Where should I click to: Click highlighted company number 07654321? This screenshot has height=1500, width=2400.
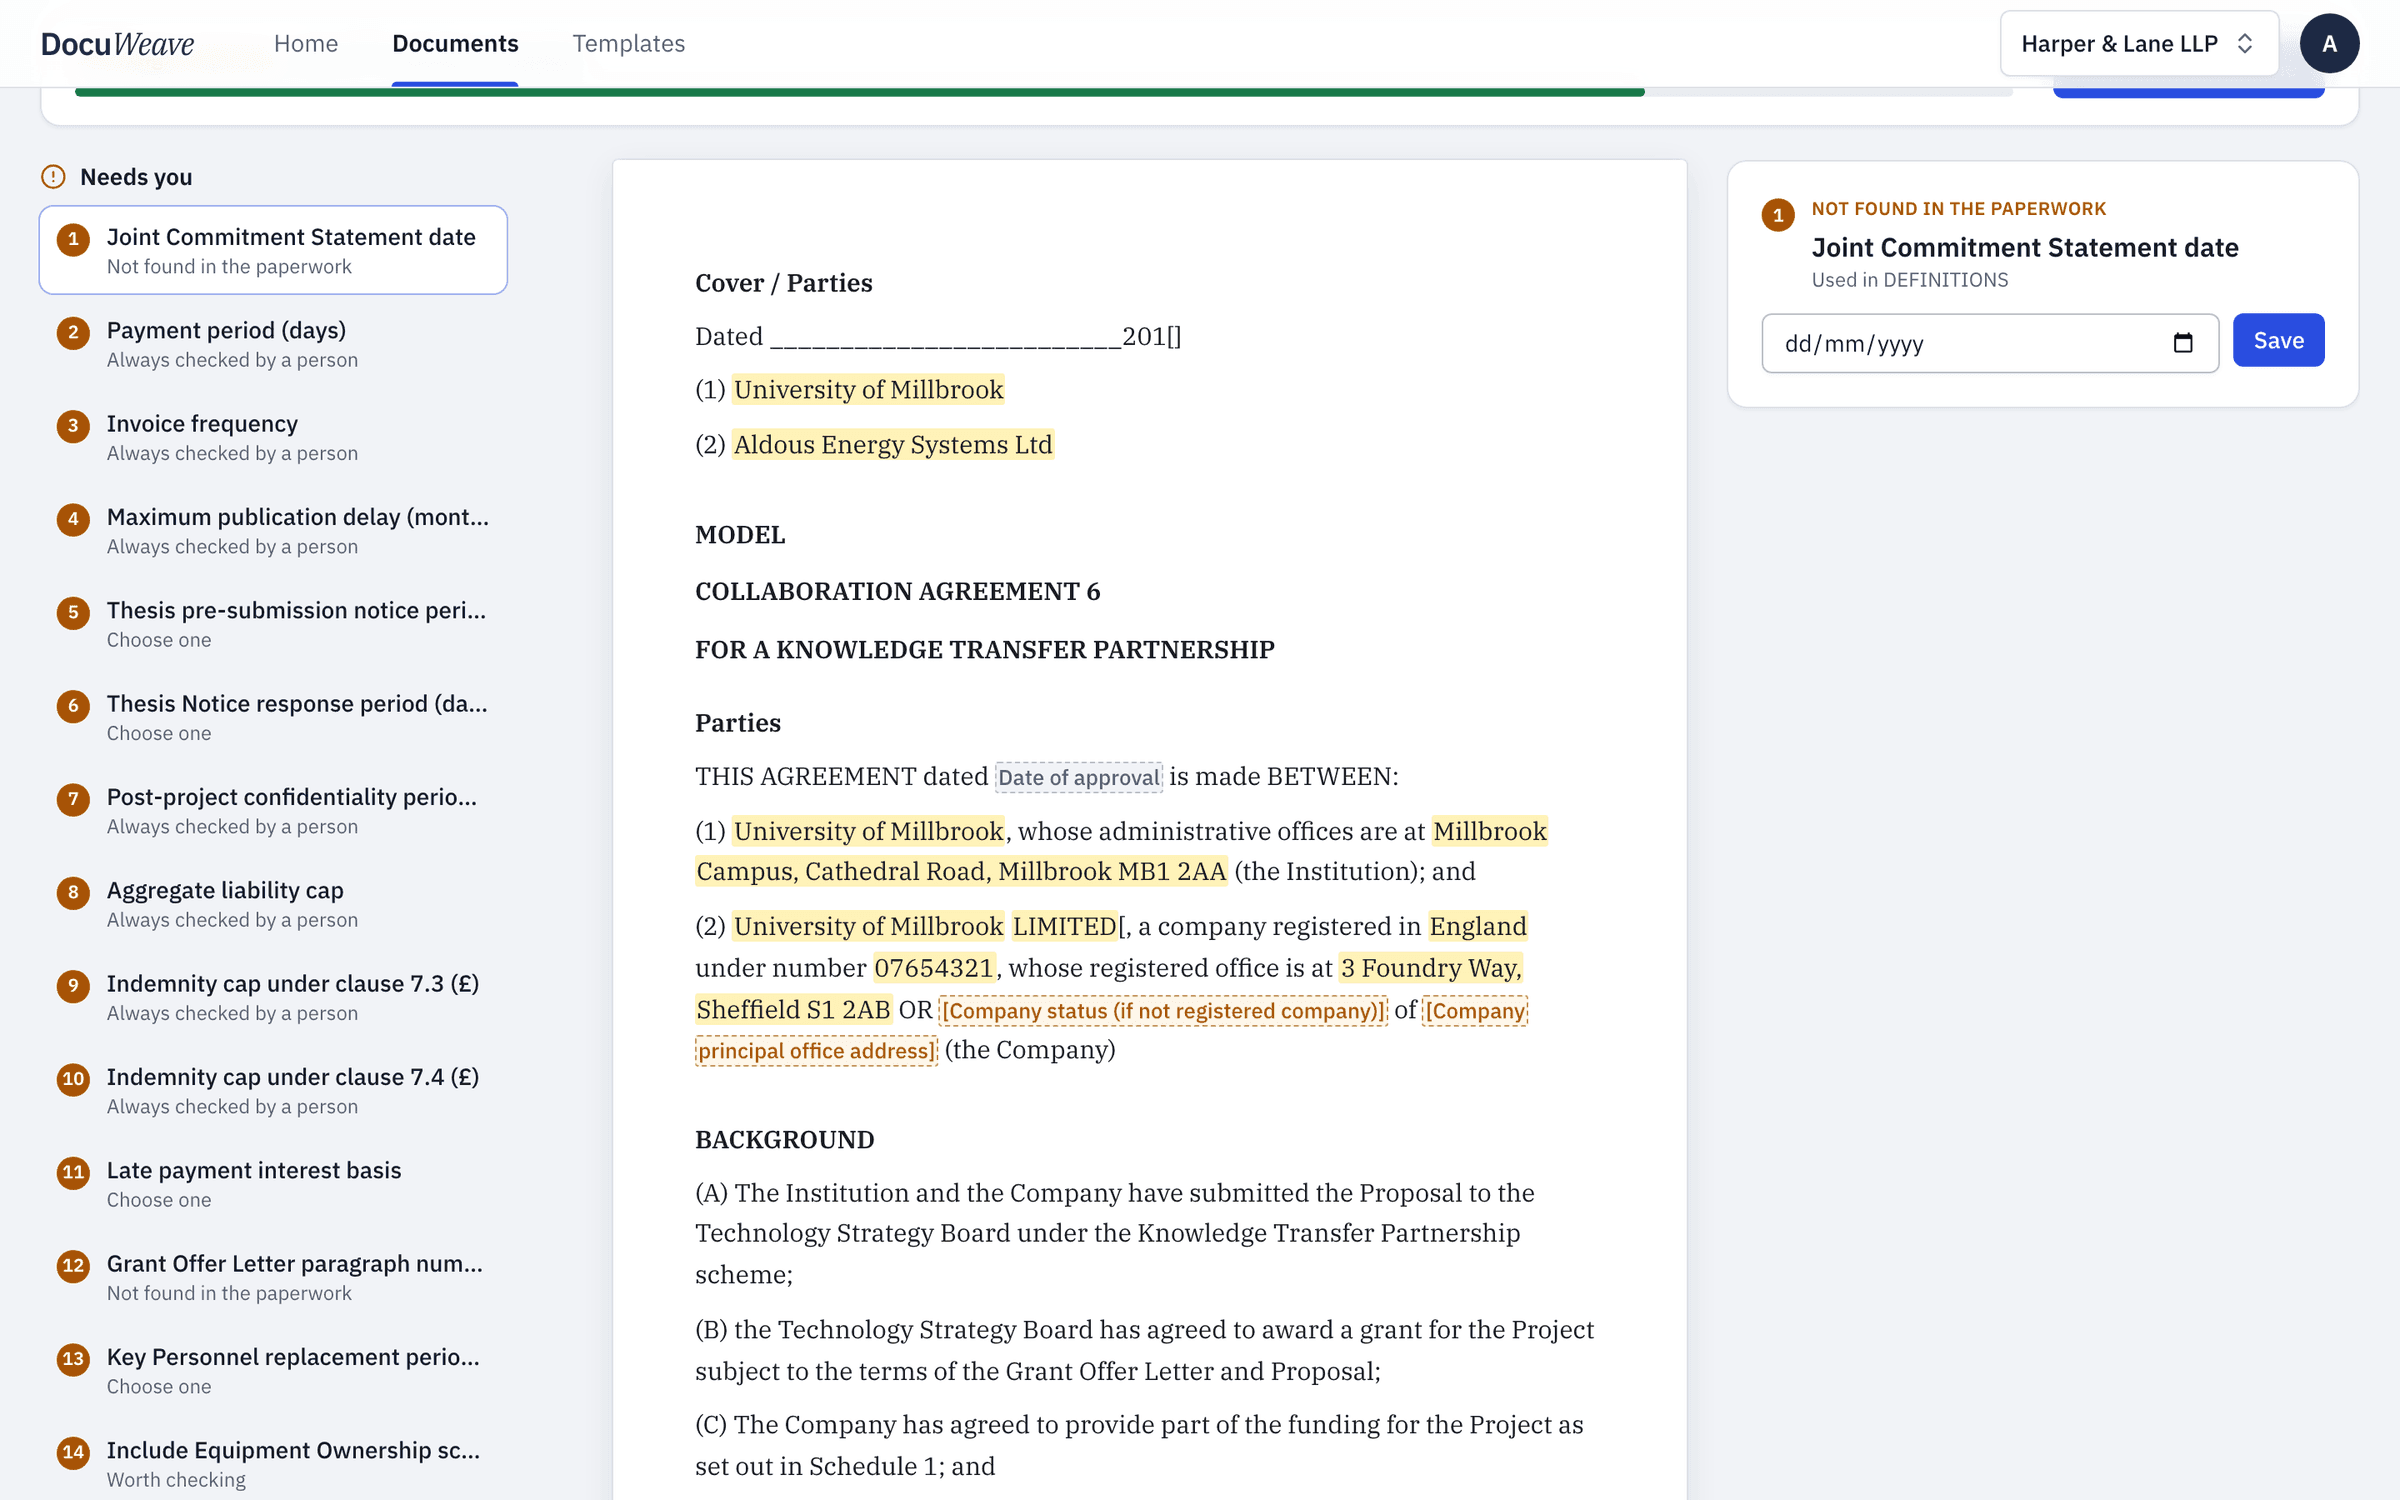pyautogui.click(x=933, y=968)
